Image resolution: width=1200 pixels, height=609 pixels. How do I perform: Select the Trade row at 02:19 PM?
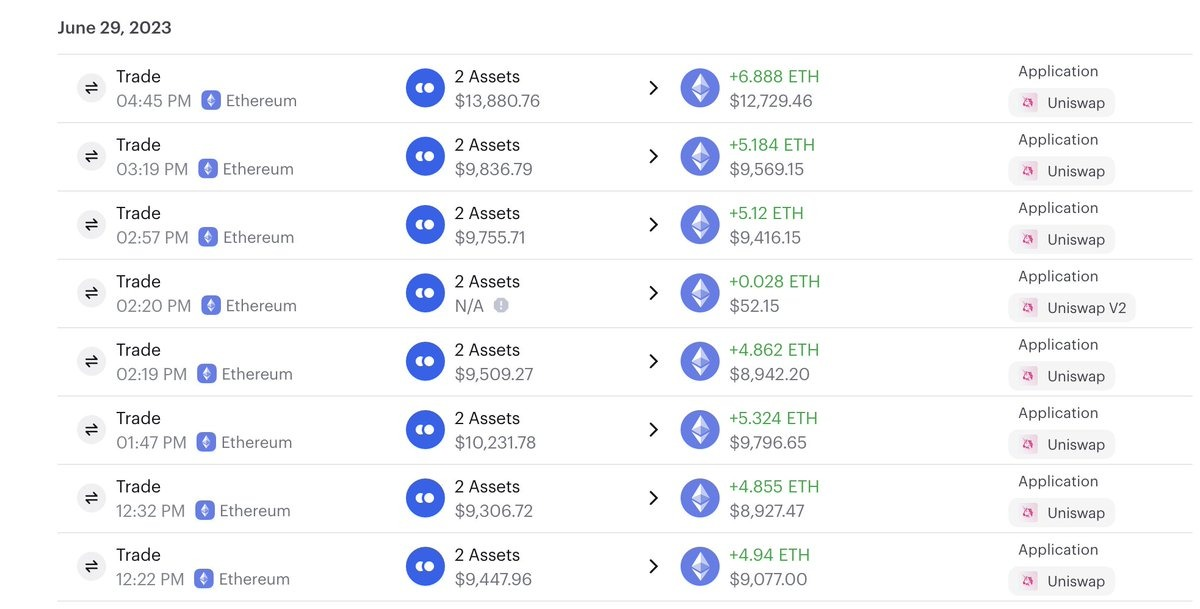coord(138,350)
